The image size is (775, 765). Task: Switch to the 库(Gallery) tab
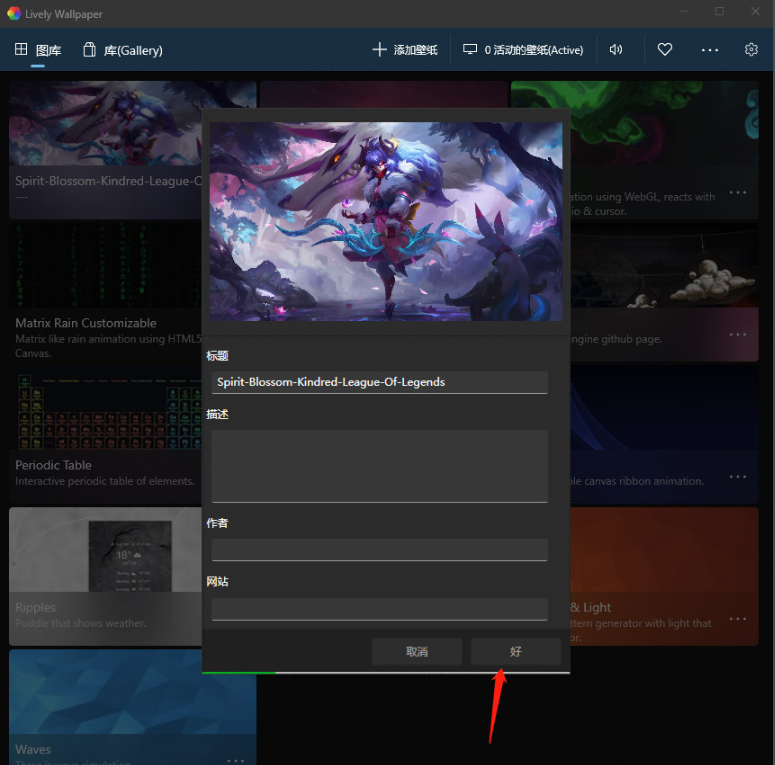pyautogui.click(x=132, y=50)
